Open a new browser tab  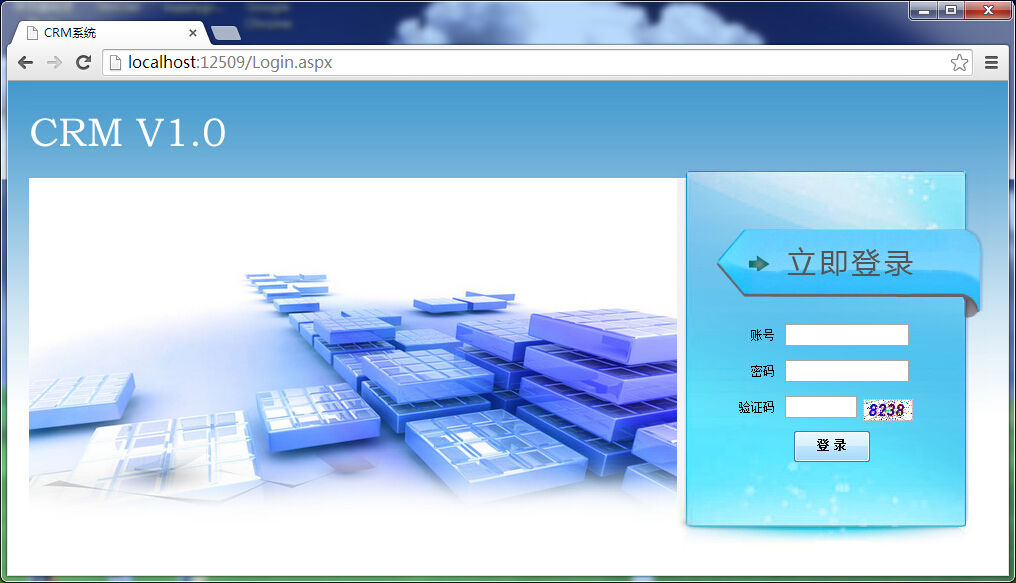pos(226,33)
